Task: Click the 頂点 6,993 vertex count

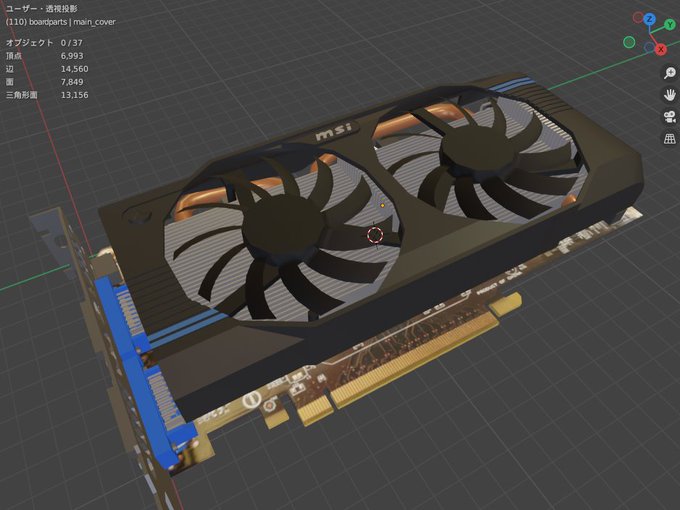Action: 44,56
